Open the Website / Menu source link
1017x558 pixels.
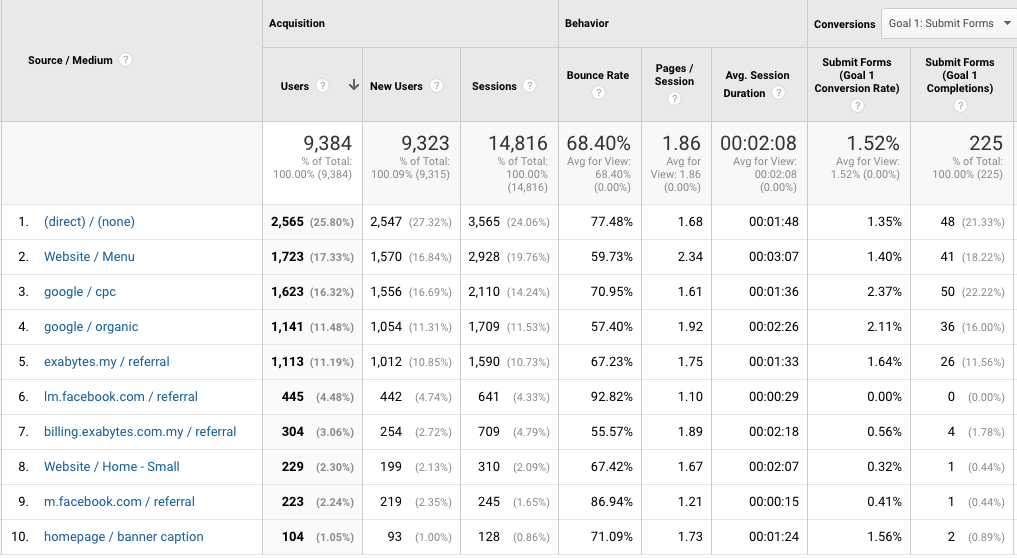coord(89,257)
